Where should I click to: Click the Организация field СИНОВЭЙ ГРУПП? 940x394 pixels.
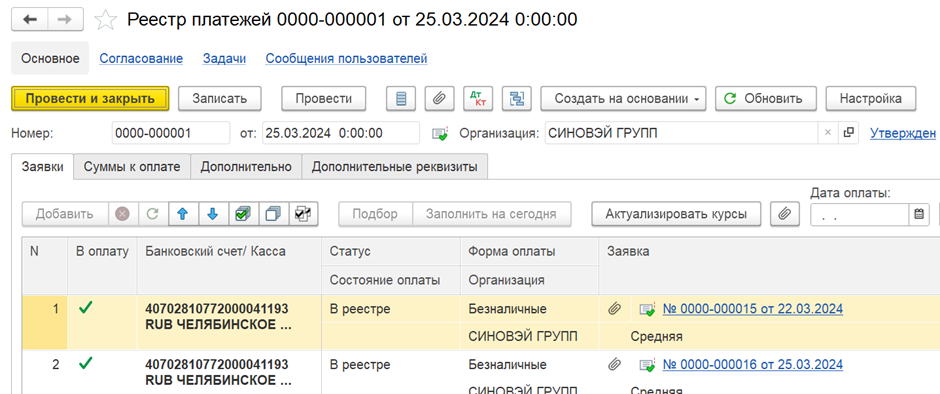(x=682, y=133)
